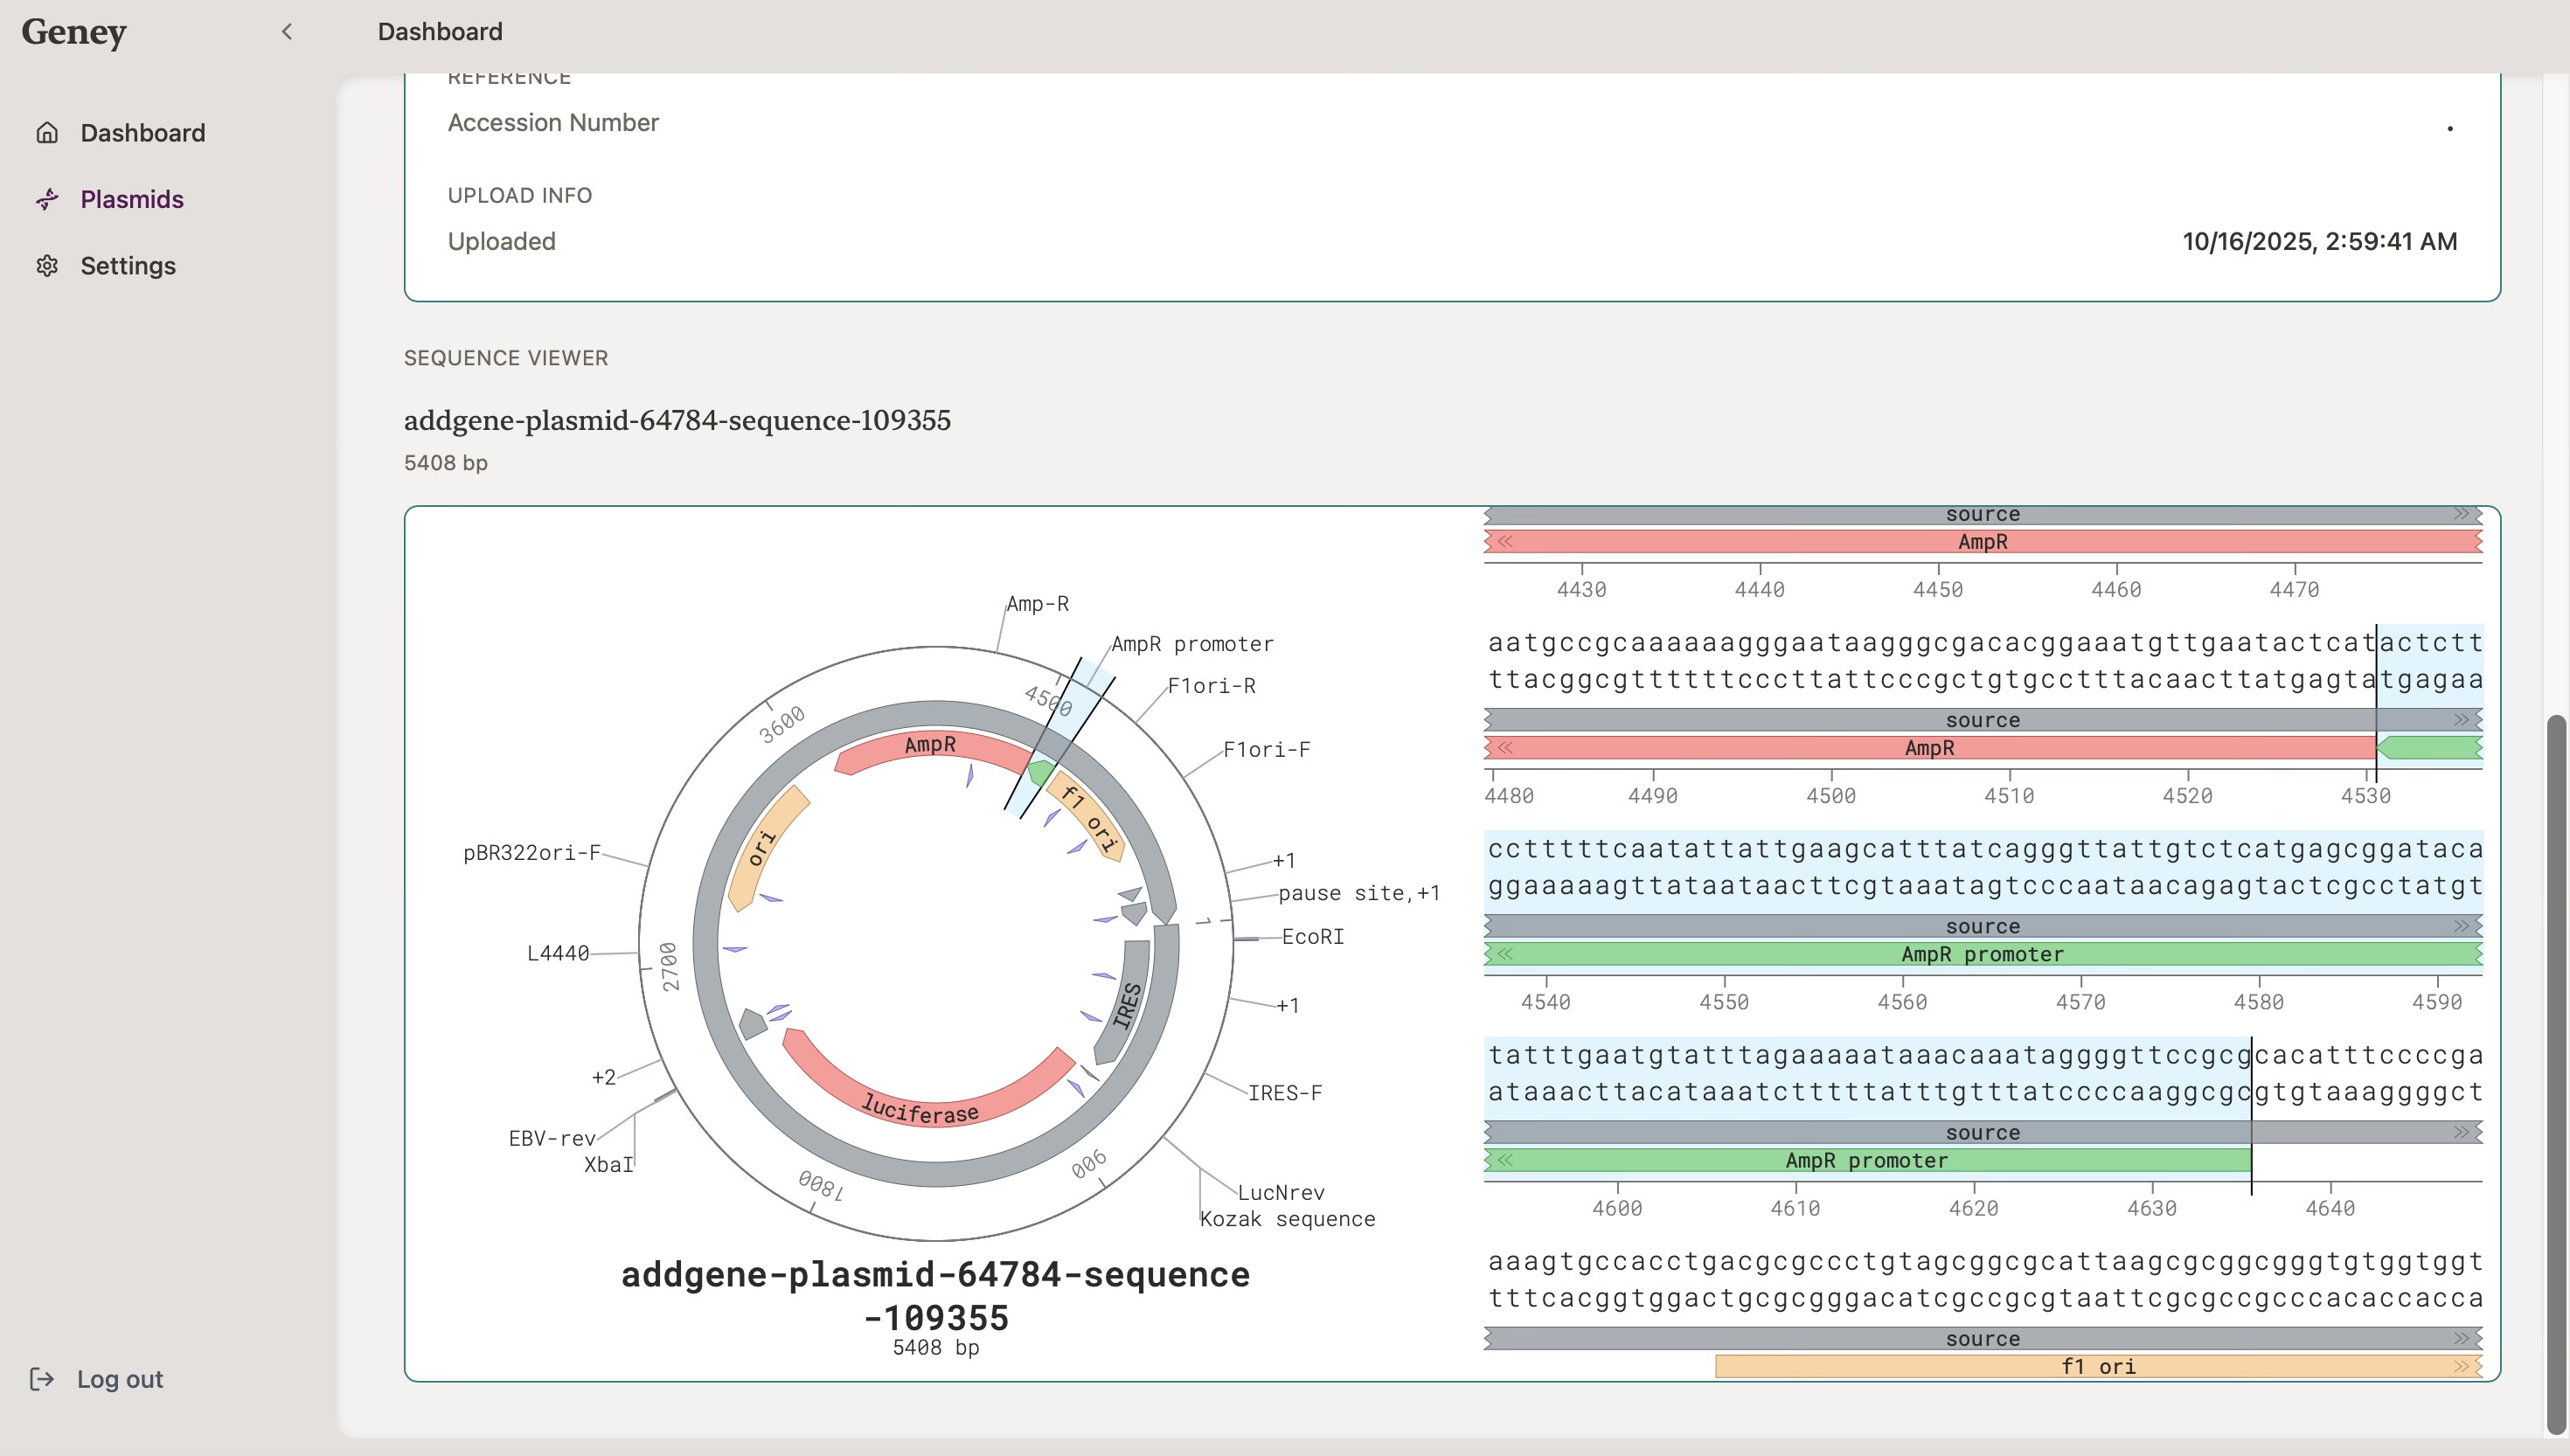Screen dimensions: 2570x1456
Task: Select the EcoRI restriction site label
Action: pyautogui.click(x=1312, y=937)
